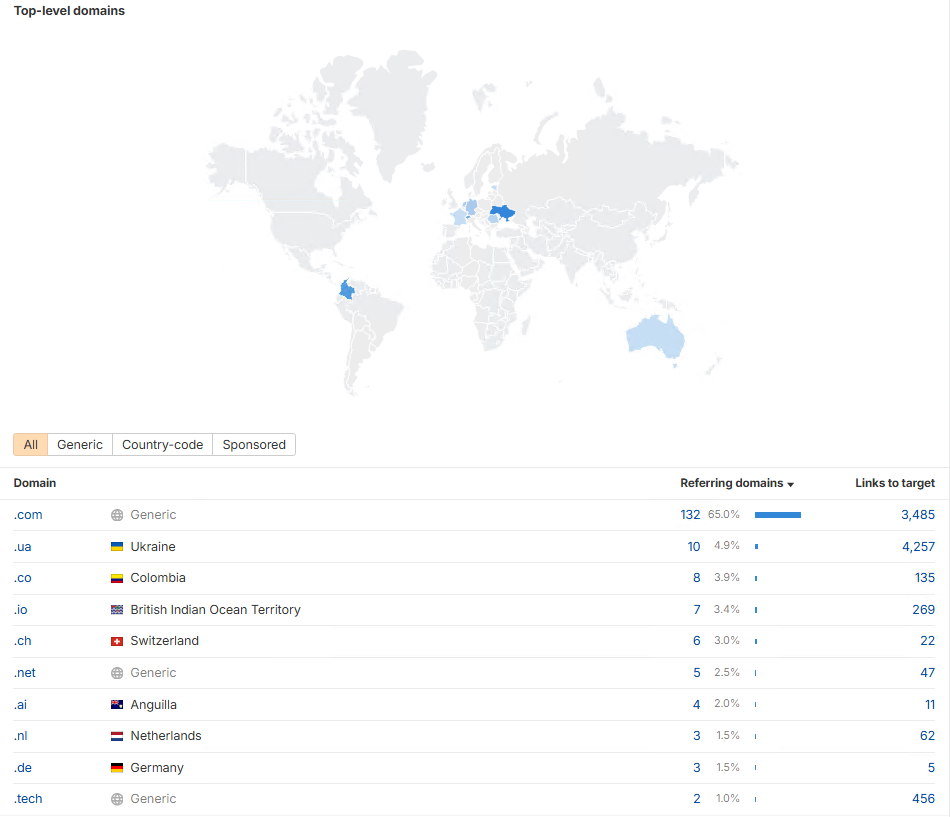Click the Germany flag icon

pos(117,767)
